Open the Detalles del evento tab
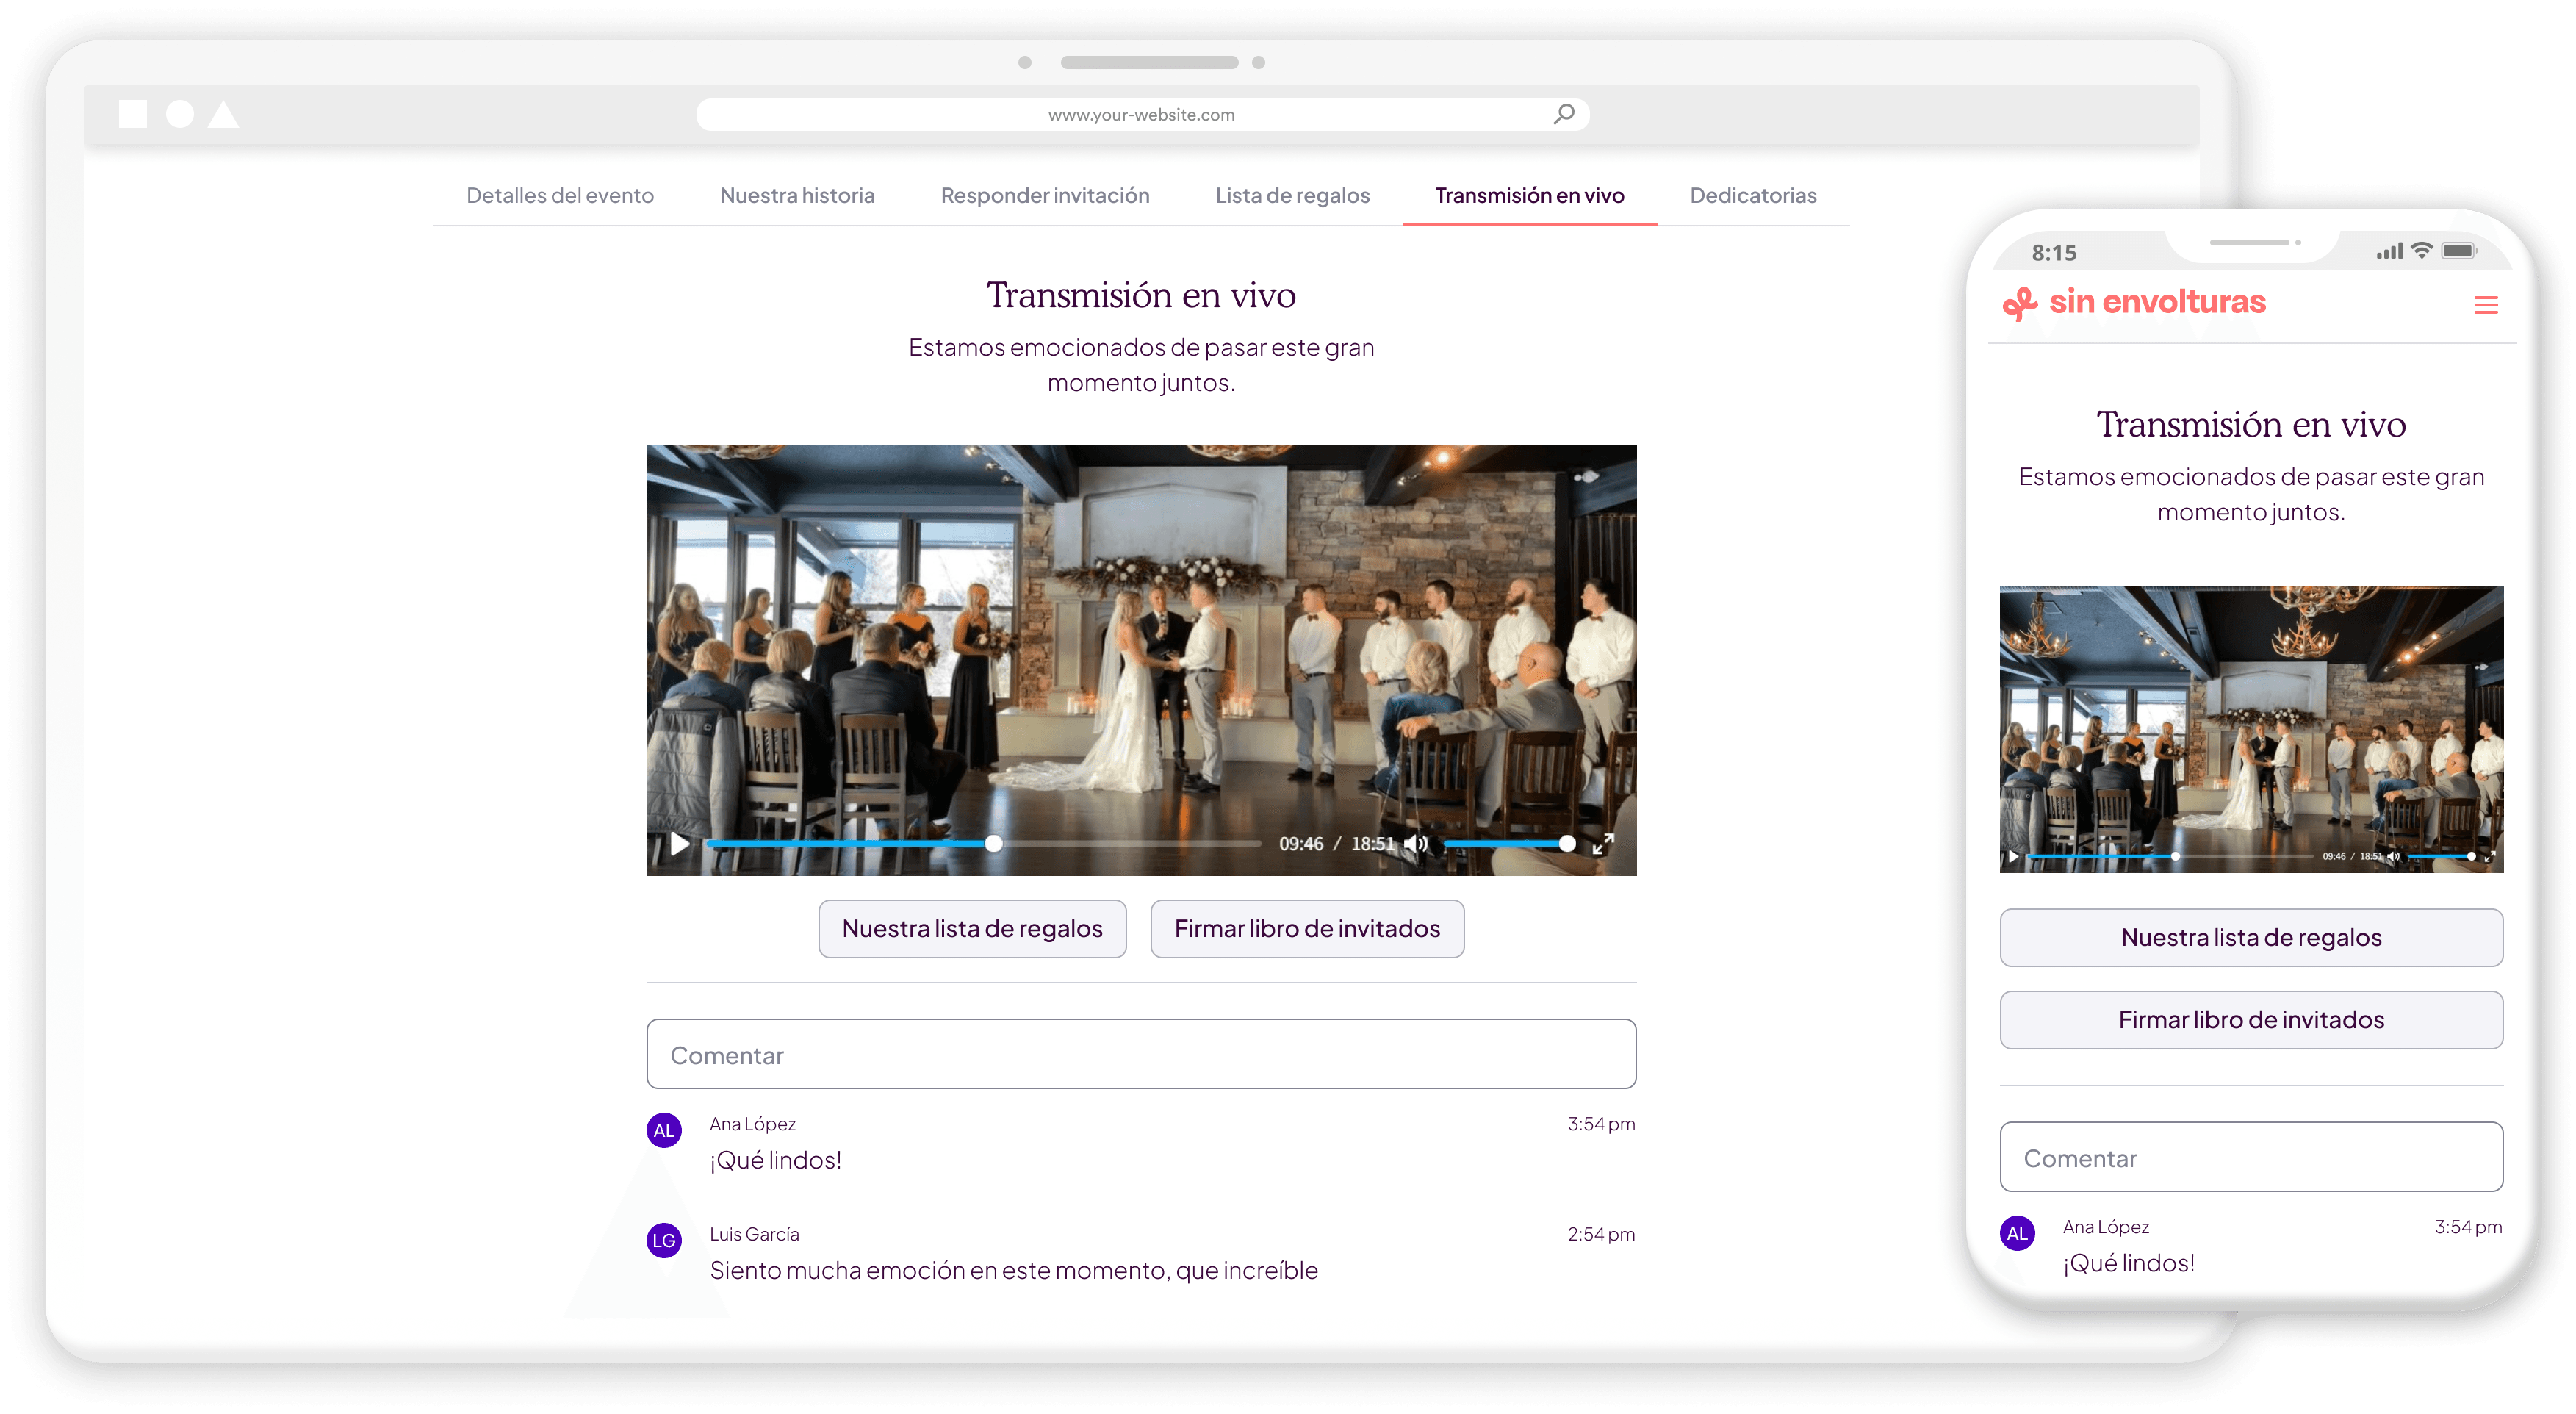 coord(560,195)
